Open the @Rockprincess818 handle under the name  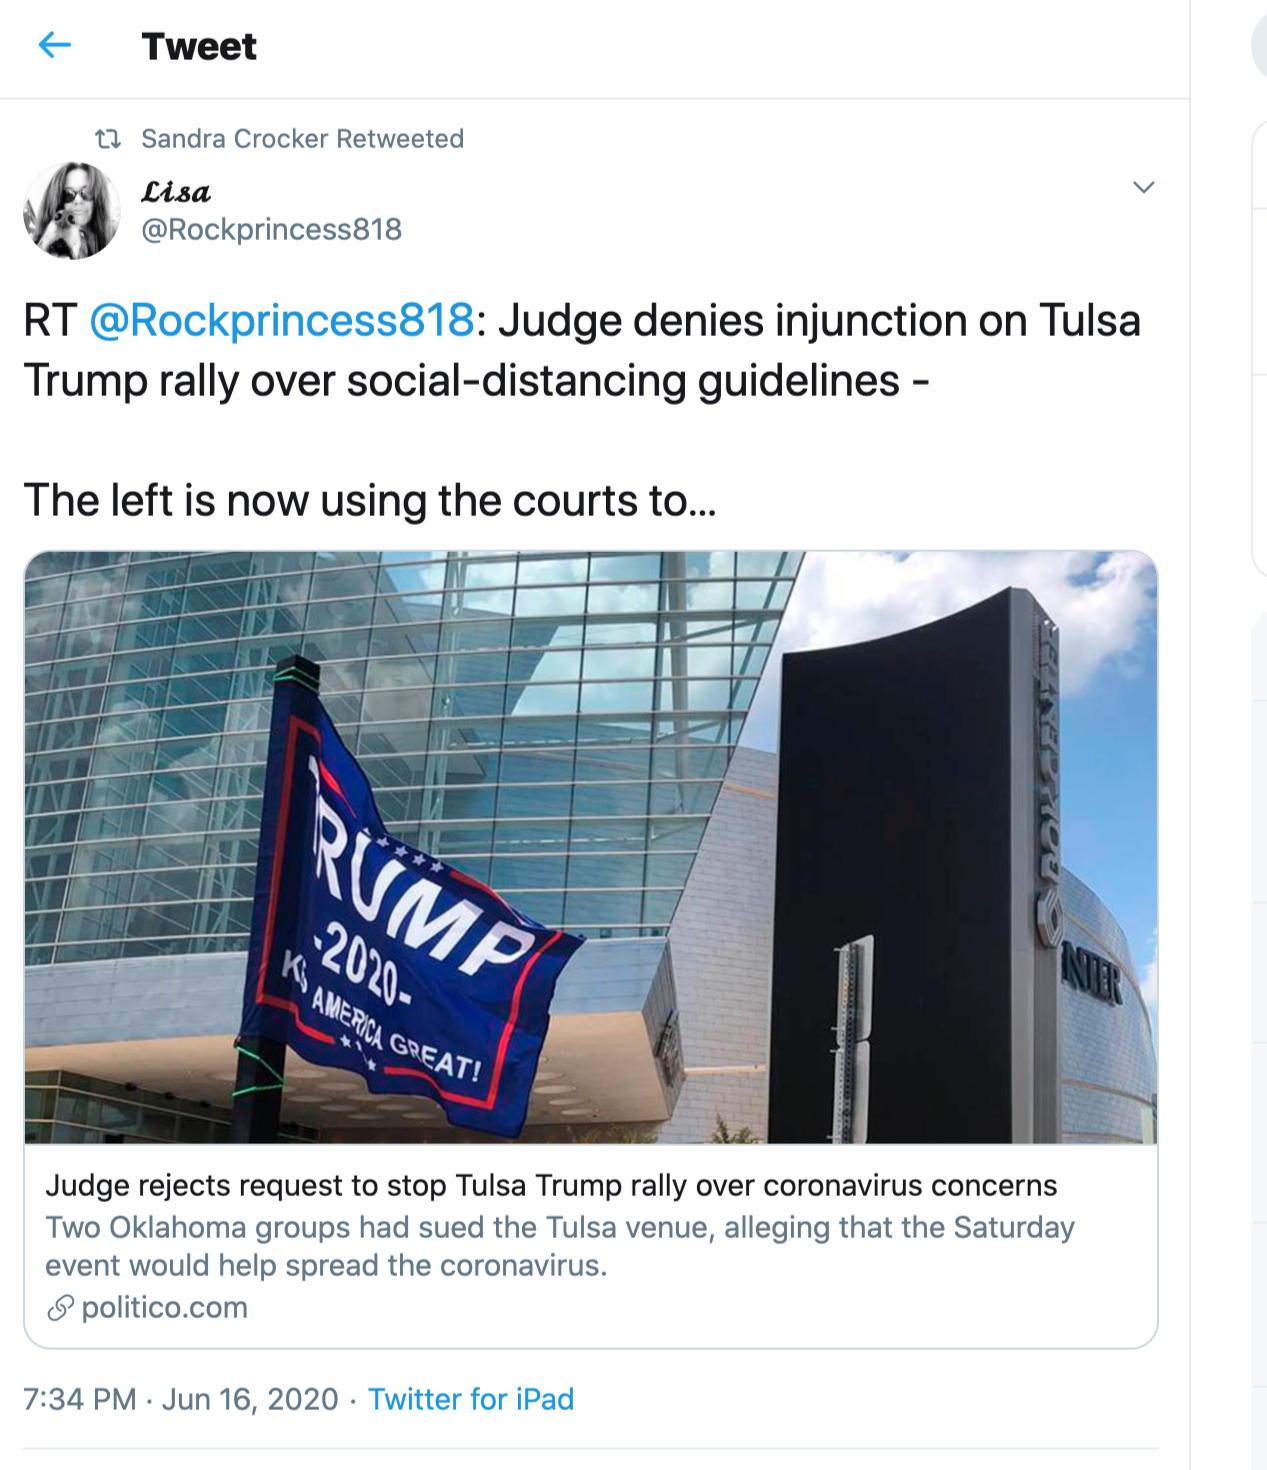271,230
